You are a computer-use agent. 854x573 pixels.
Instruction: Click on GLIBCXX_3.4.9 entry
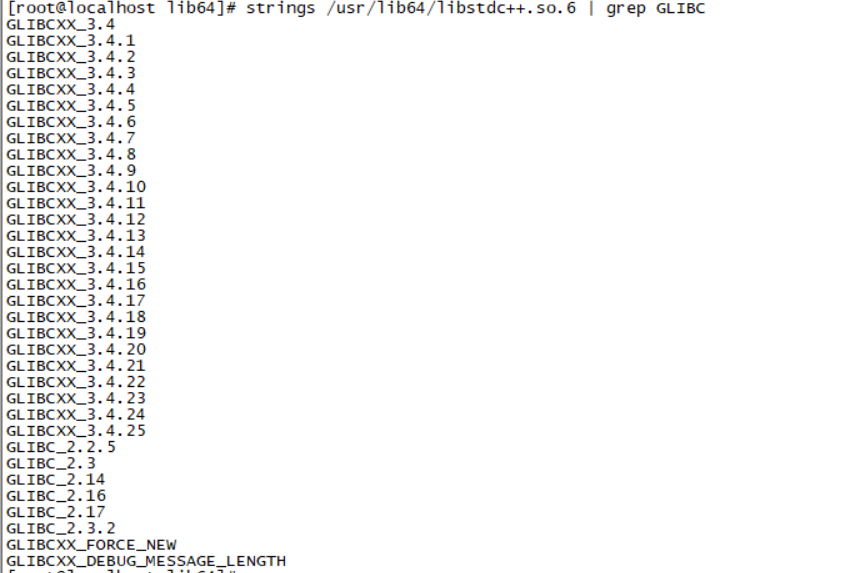(71, 170)
